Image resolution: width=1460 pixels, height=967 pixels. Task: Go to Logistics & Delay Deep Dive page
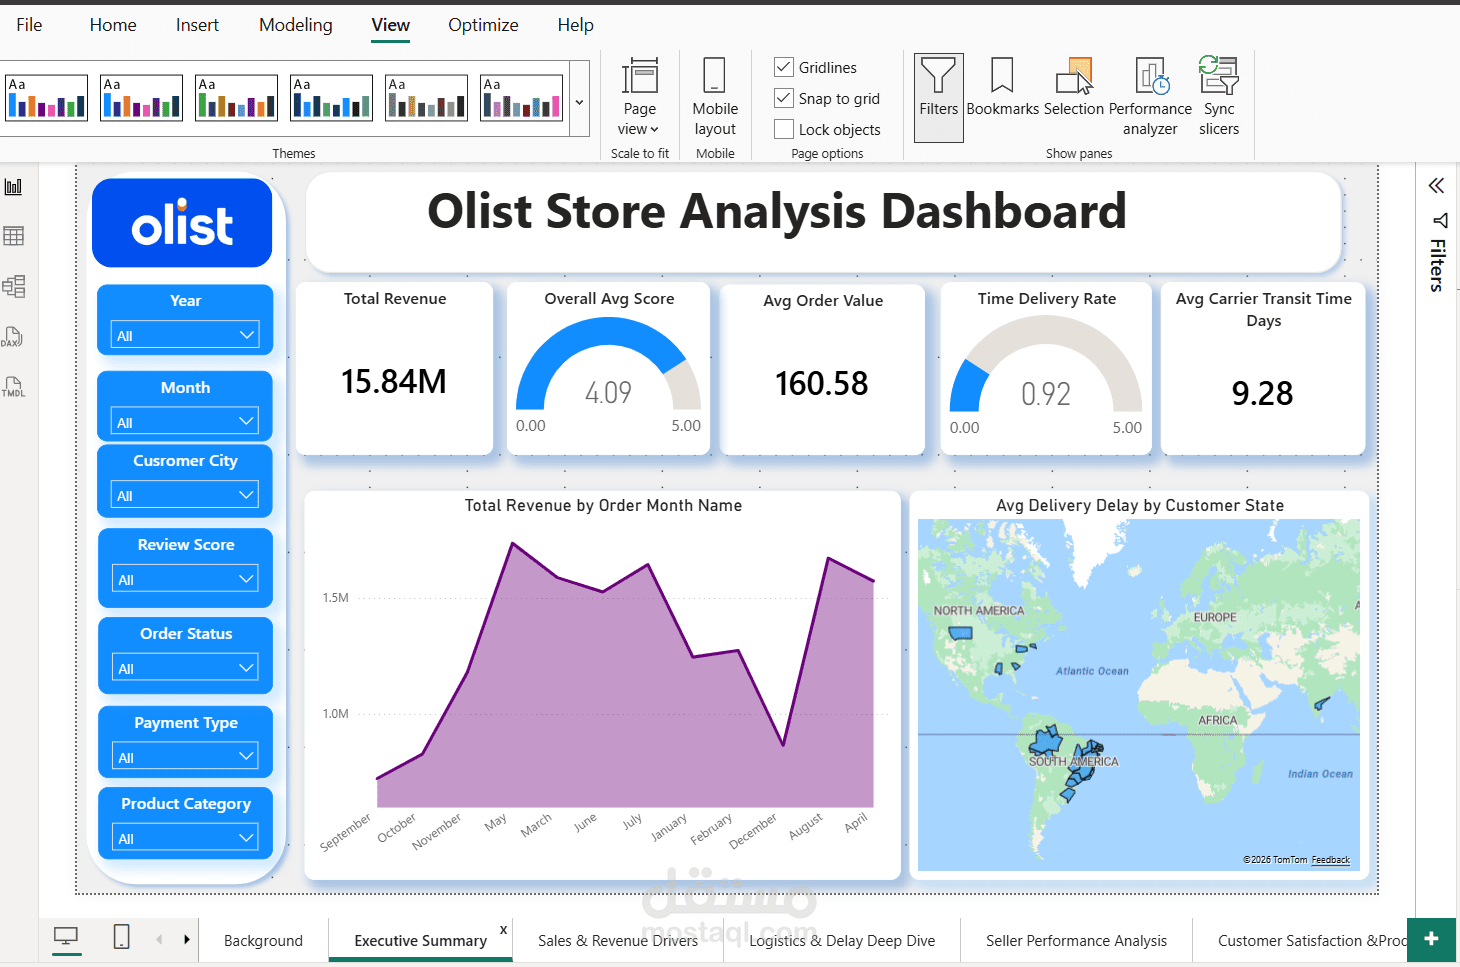842,940
